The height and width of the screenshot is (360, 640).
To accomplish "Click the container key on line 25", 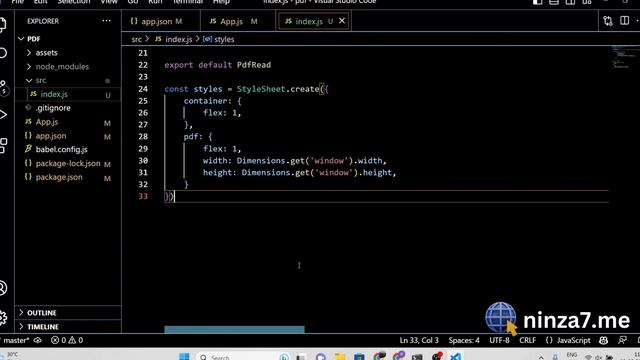I will coord(205,101).
